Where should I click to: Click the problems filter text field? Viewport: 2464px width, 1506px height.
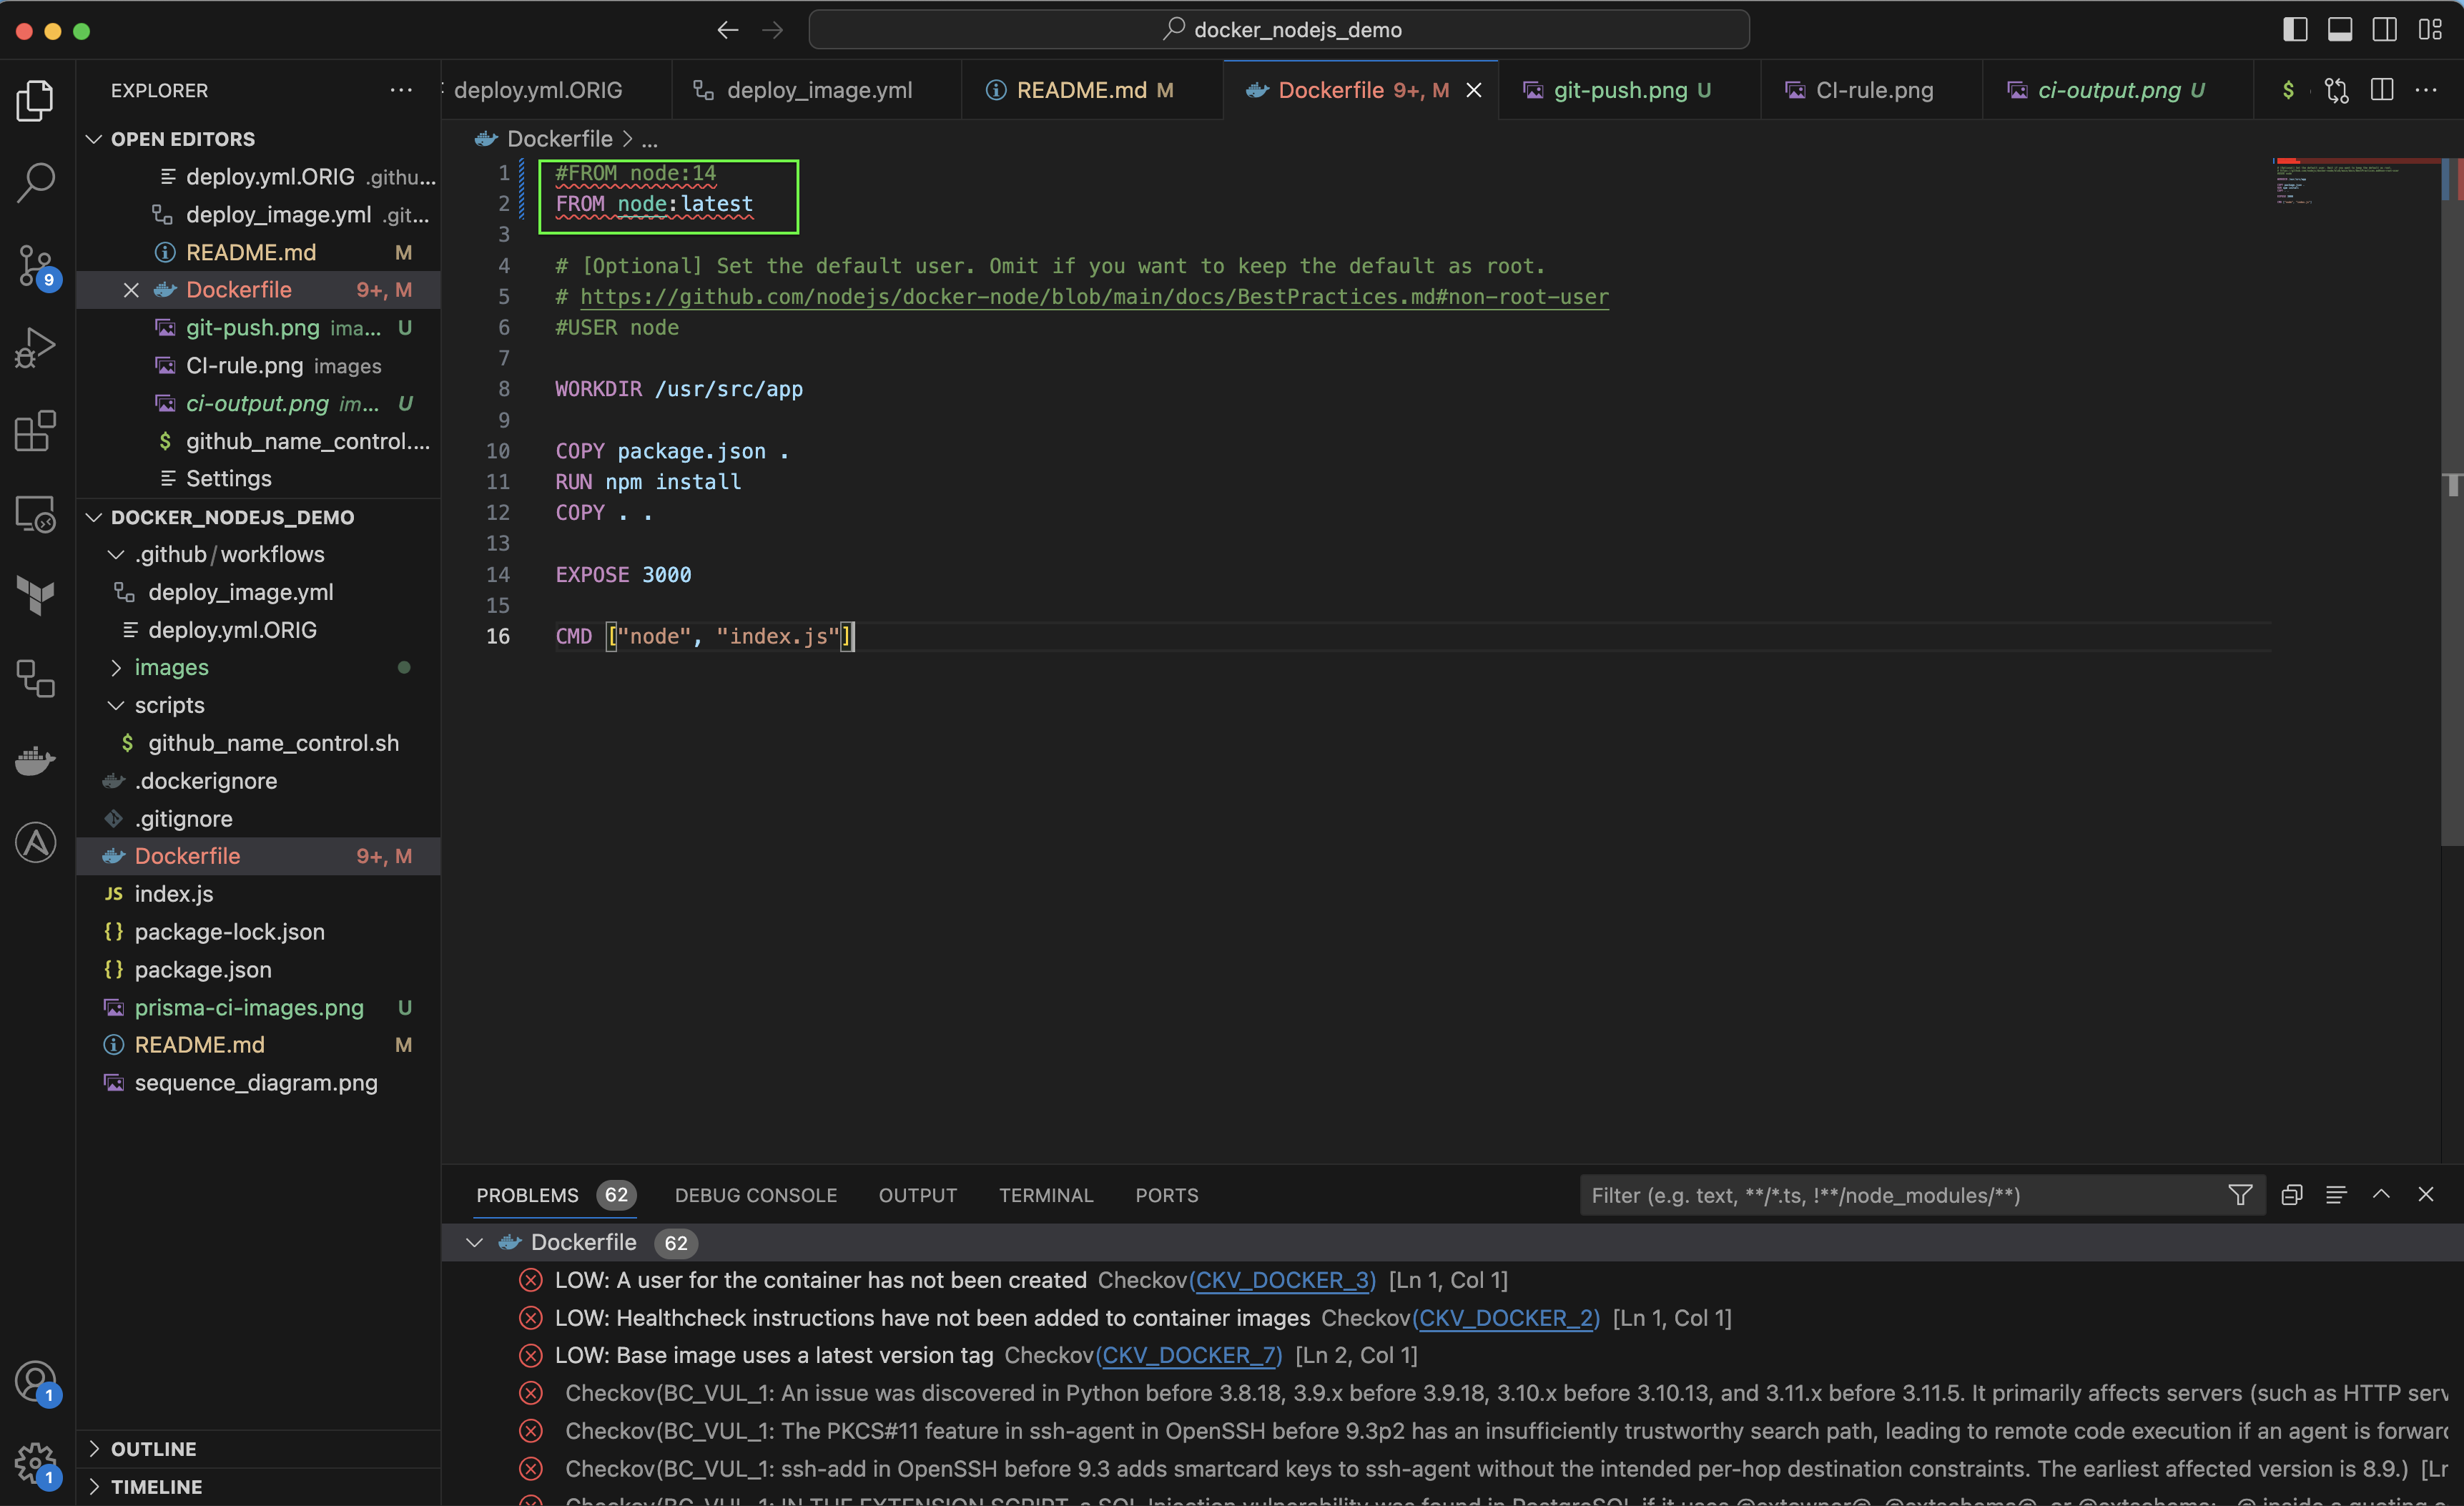pos(1900,1195)
